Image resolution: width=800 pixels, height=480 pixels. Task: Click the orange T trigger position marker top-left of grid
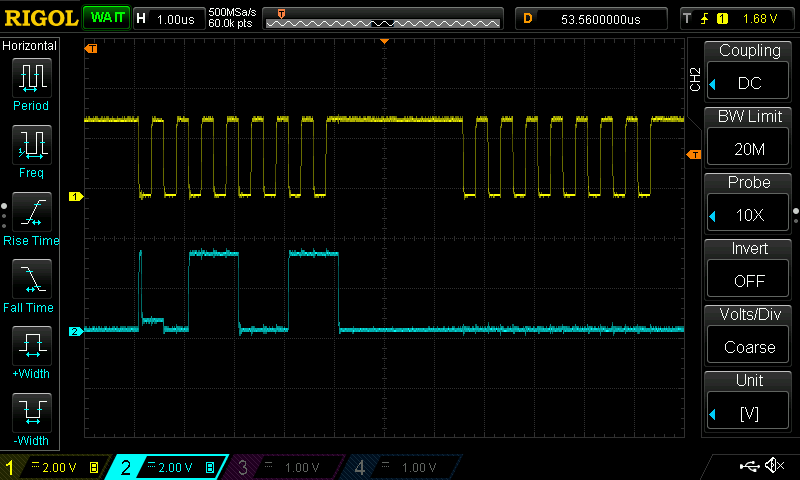(91, 48)
